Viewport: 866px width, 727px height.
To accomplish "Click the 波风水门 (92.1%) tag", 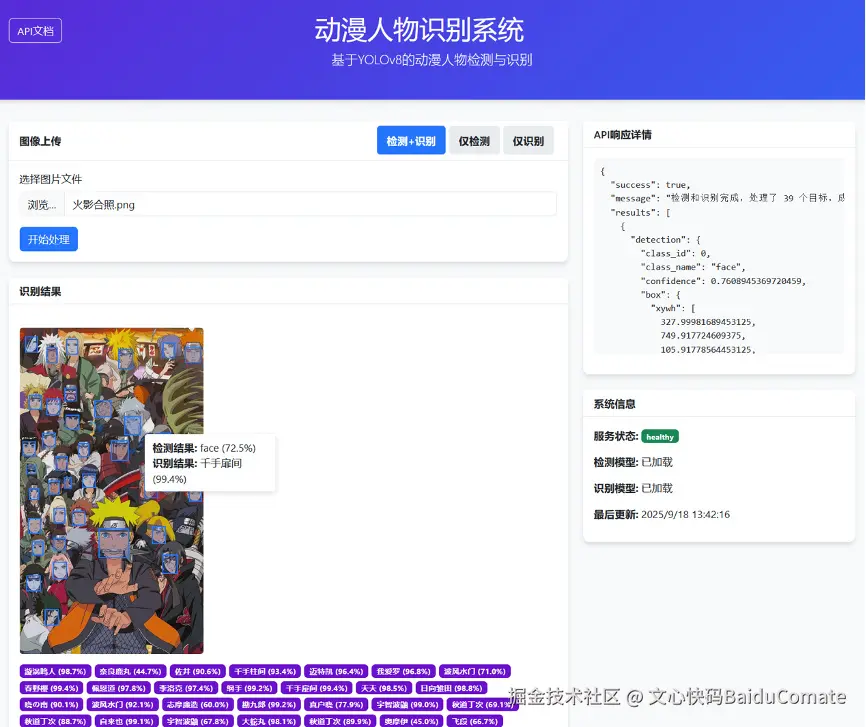I will [x=123, y=704].
